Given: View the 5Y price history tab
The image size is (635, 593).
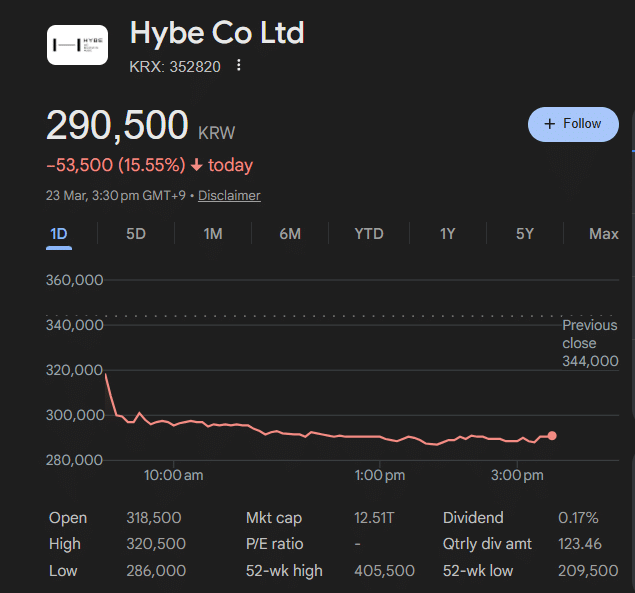Looking at the screenshot, I should click(x=525, y=234).
